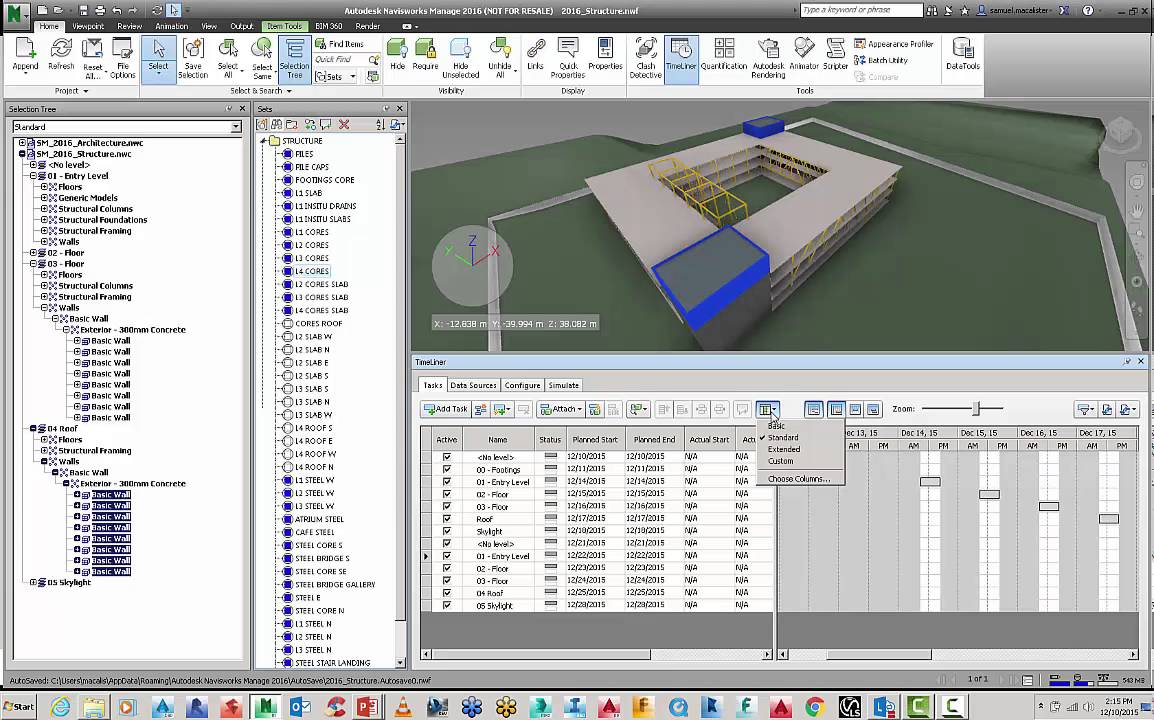Toggle Active checkbox for 02 - Floor on 12/23/2015
The image size is (1154, 720).
coord(447,568)
